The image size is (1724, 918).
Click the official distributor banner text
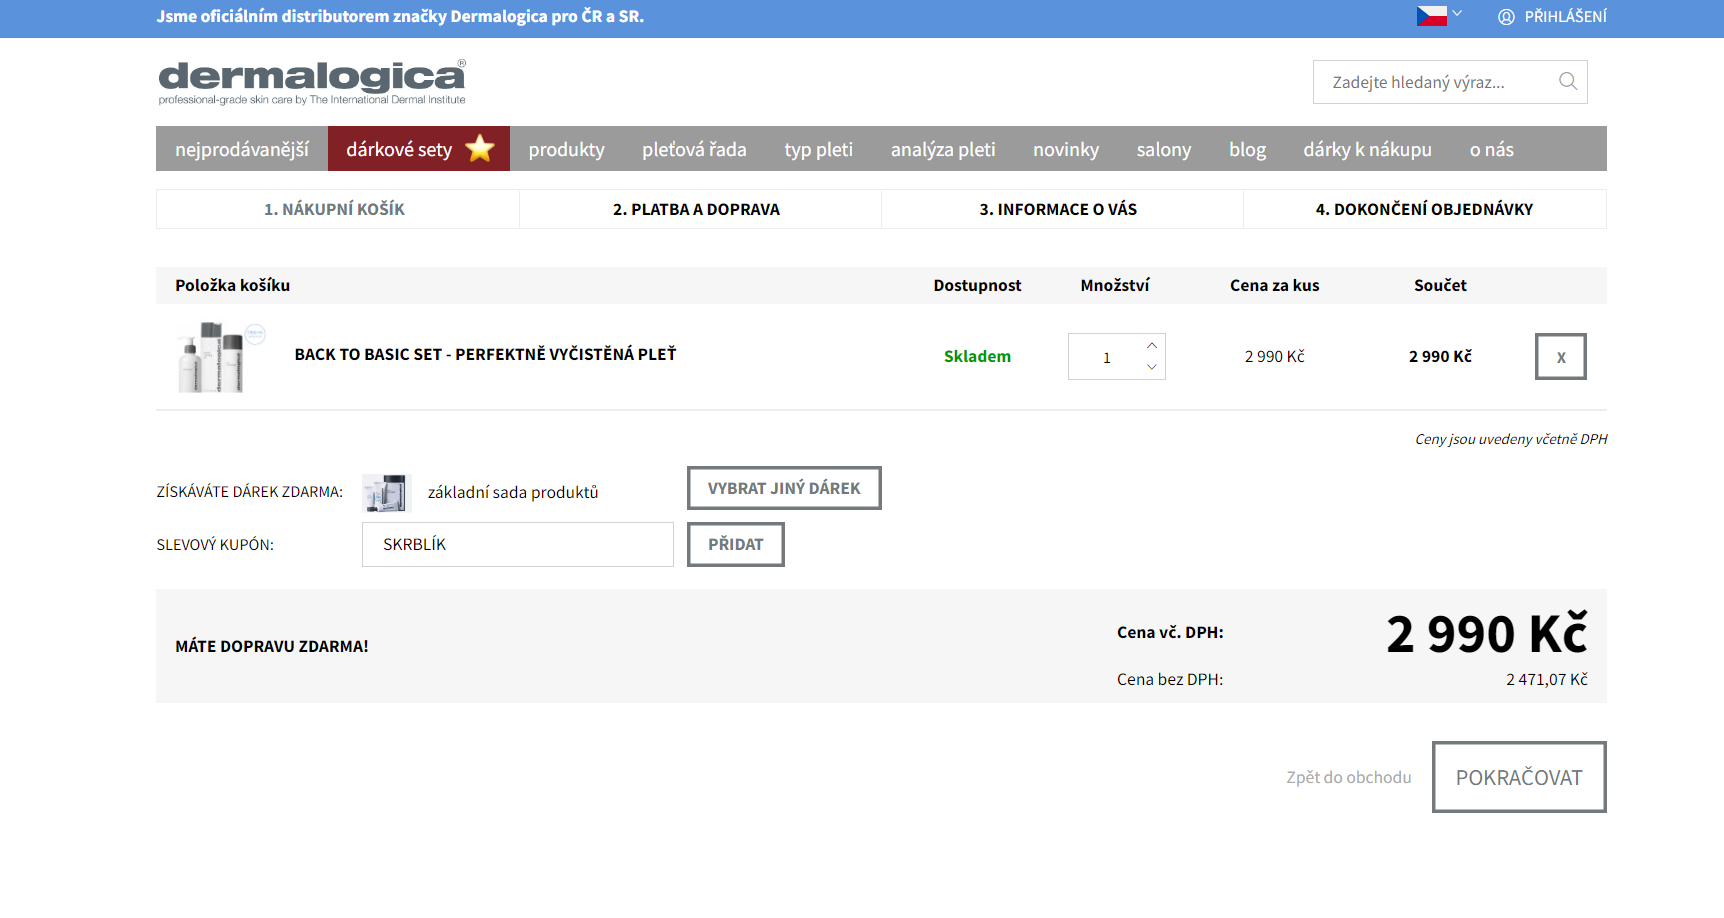400,16
